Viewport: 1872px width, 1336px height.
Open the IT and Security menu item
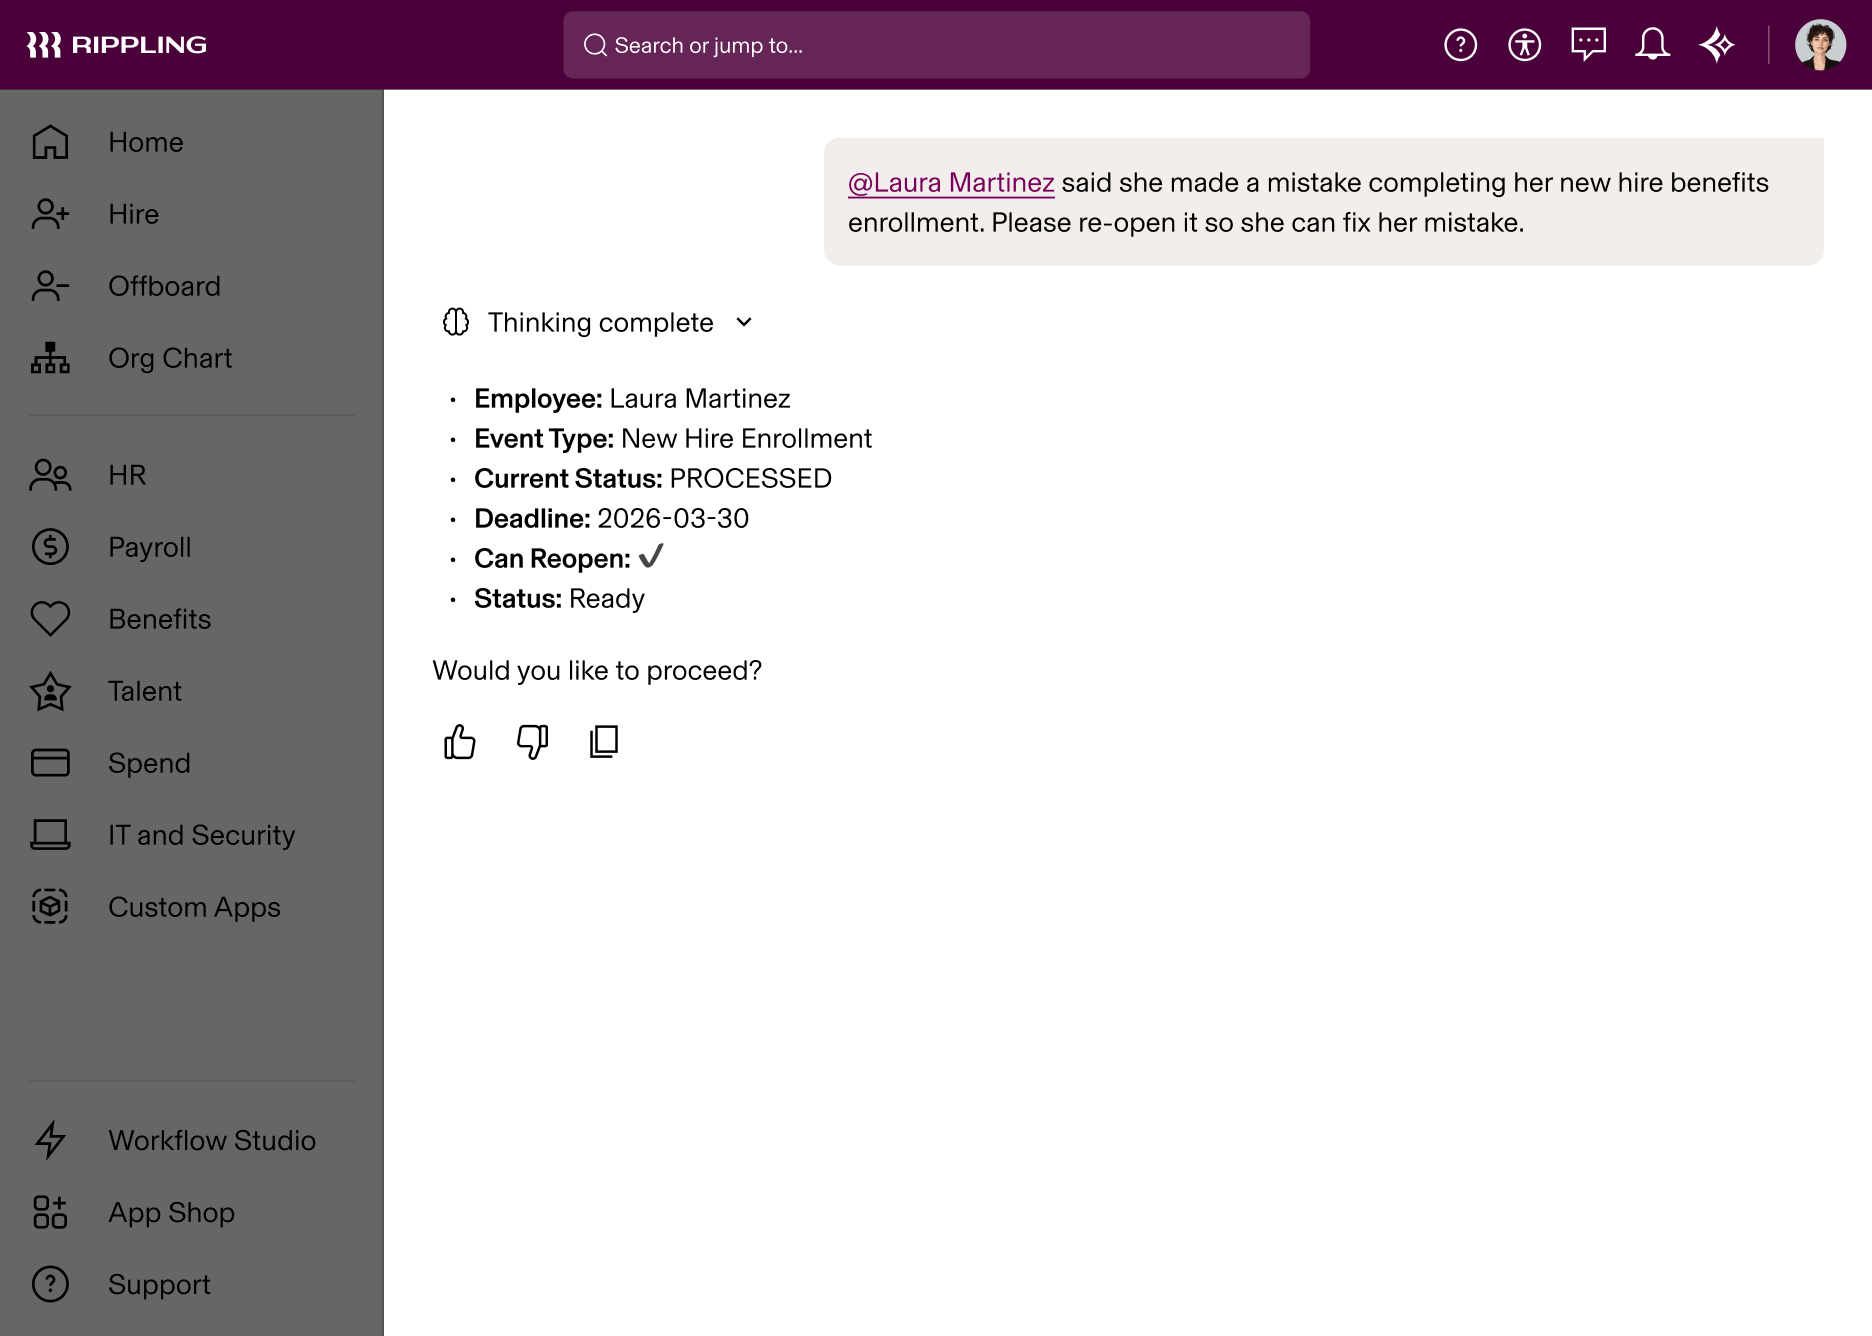pos(201,835)
